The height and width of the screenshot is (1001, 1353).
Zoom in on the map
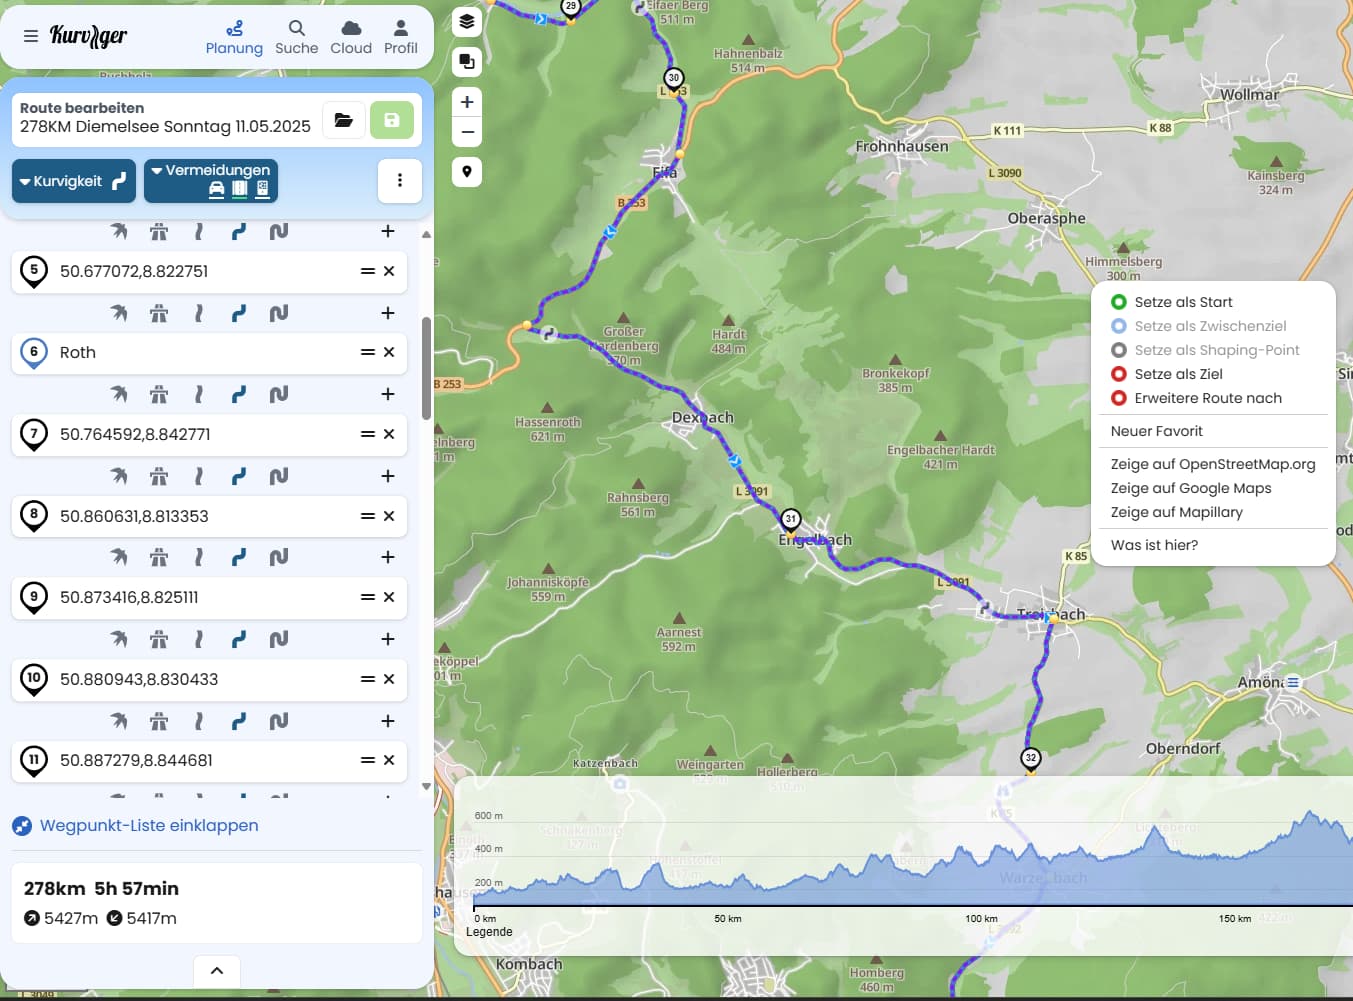click(467, 102)
